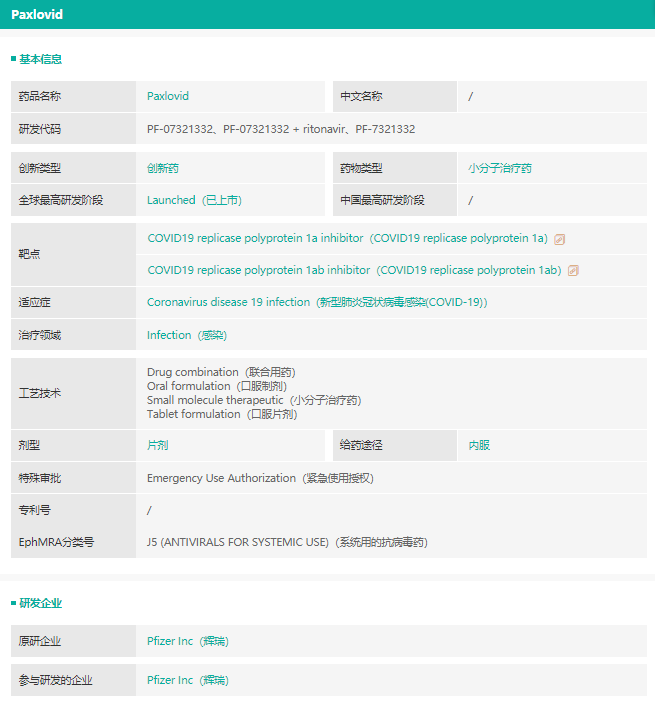
Task: Click the 药品名称 label cell
Action: pyautogui.click(x=73, y=97)
